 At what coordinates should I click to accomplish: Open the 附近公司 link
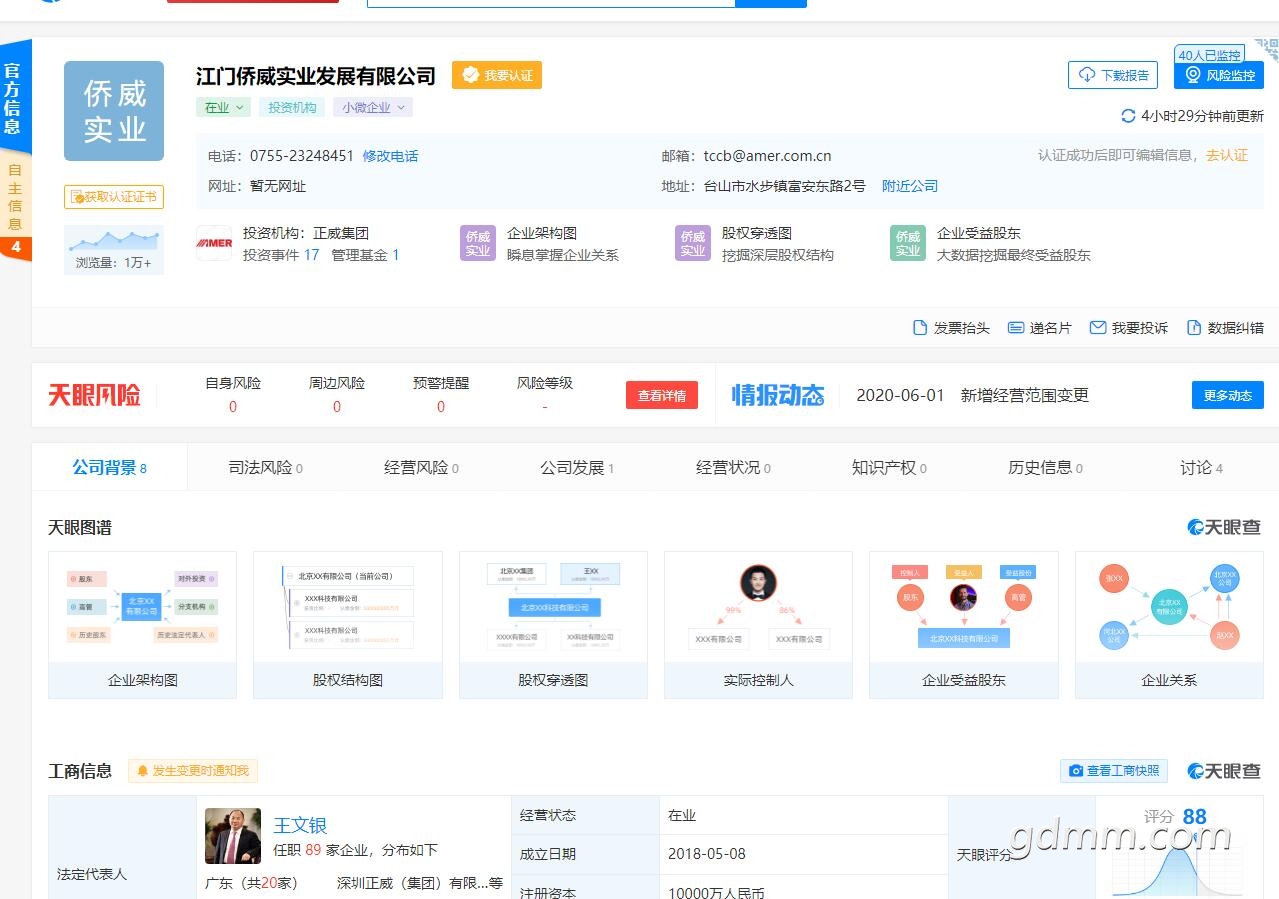click(910, 186)
